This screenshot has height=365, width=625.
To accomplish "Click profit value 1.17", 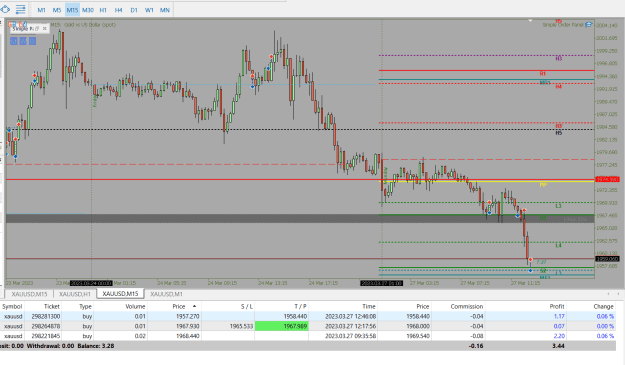I will coord(559,316).
